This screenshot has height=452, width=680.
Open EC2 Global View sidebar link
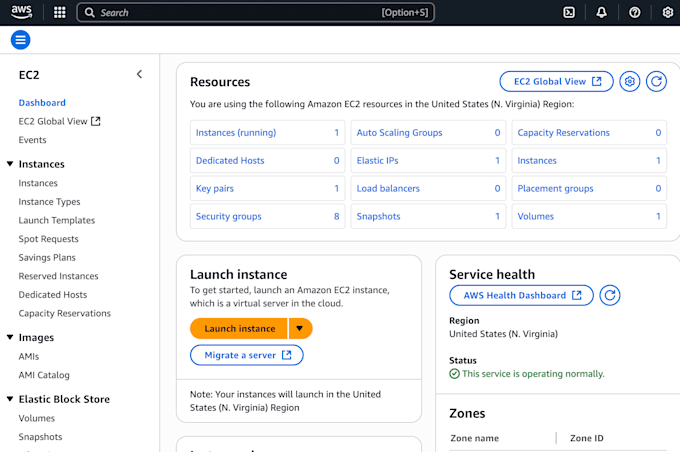[x=59, y=121]
